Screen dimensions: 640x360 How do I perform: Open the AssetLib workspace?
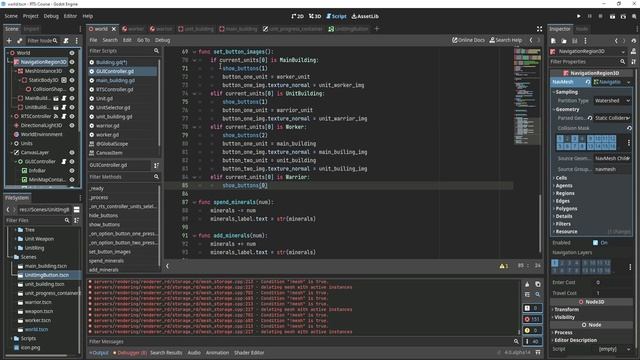pyautogui.click(x=365, y=16)
